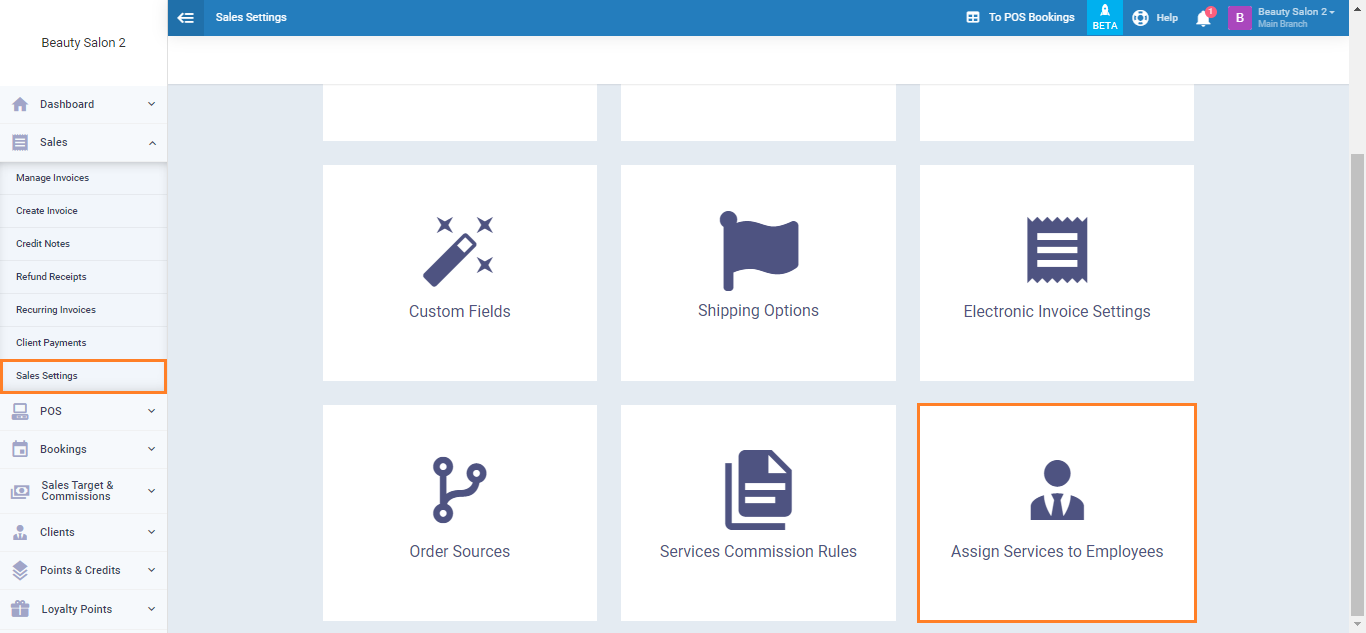Open the Electronic Invoice Settings label
Screen dimensions: 1366x633
tap(1057, 311)
